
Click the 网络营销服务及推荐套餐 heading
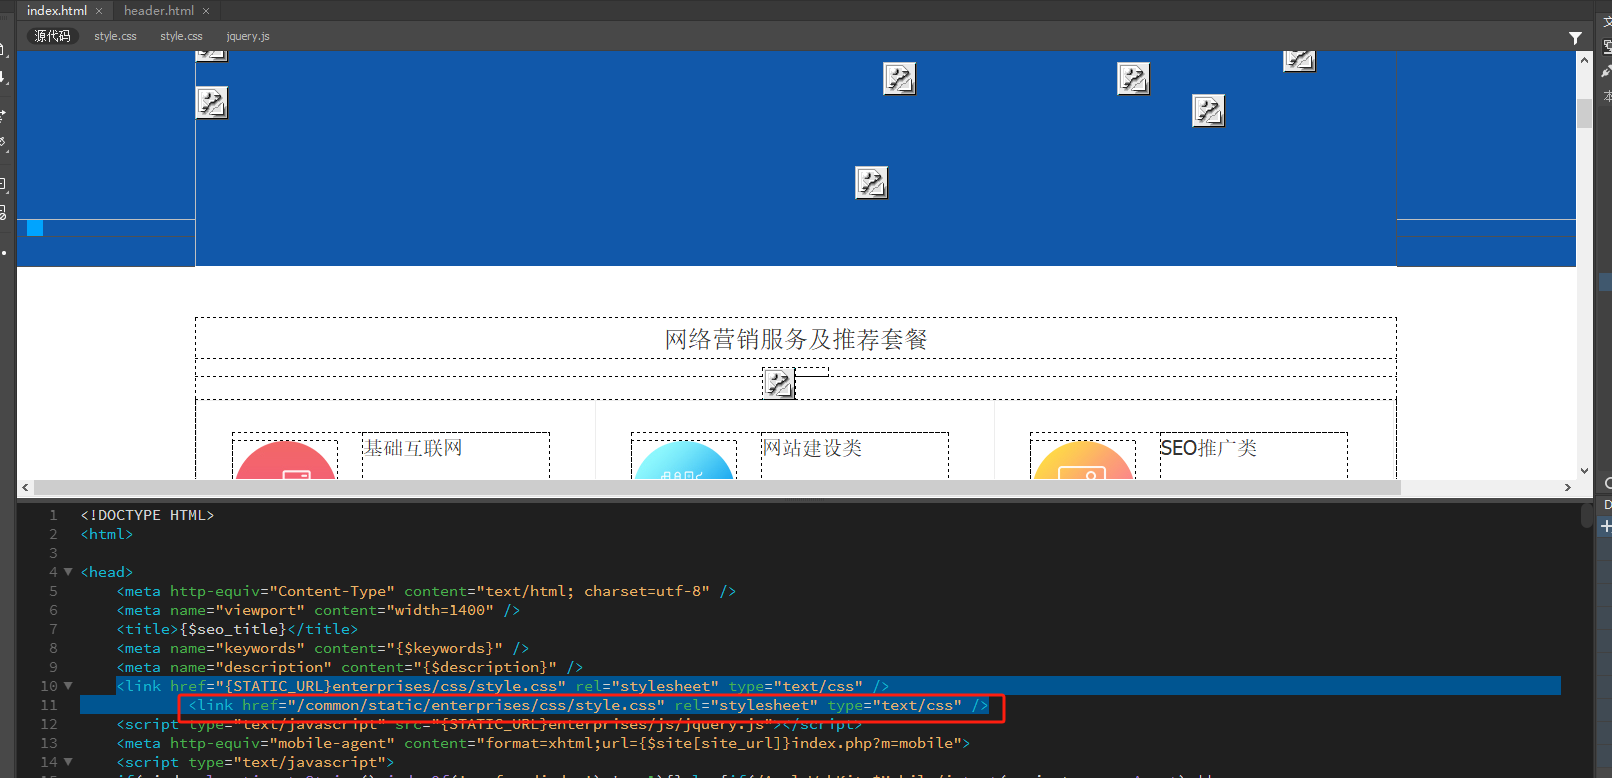click(x=796, y=339)
